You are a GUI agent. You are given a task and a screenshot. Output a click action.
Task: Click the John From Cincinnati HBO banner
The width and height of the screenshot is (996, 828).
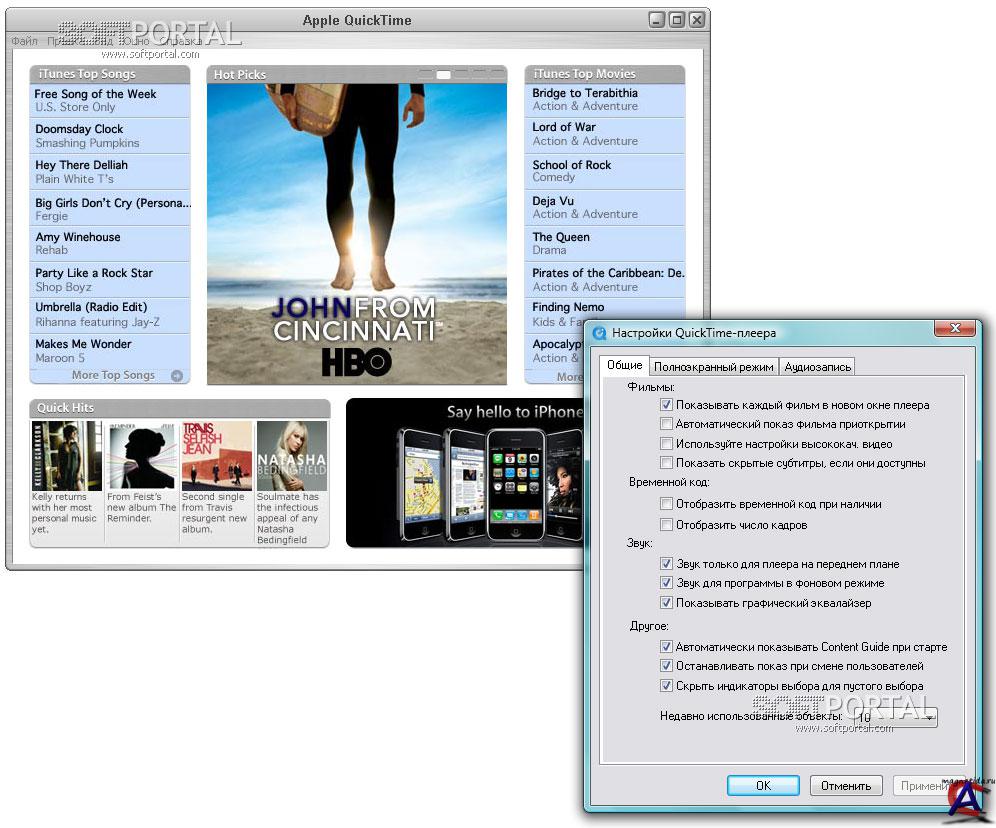tap(356, 230)
